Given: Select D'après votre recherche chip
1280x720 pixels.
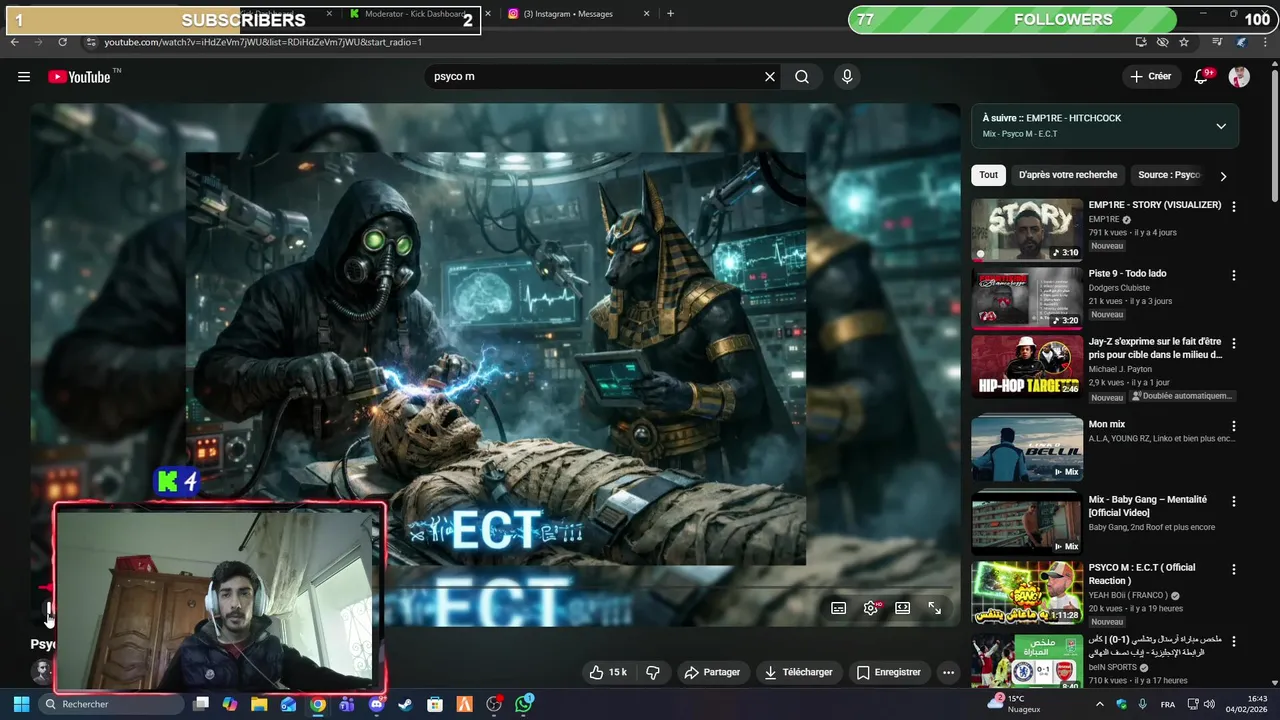Looking at the screenshot, I should point(1068,175).
